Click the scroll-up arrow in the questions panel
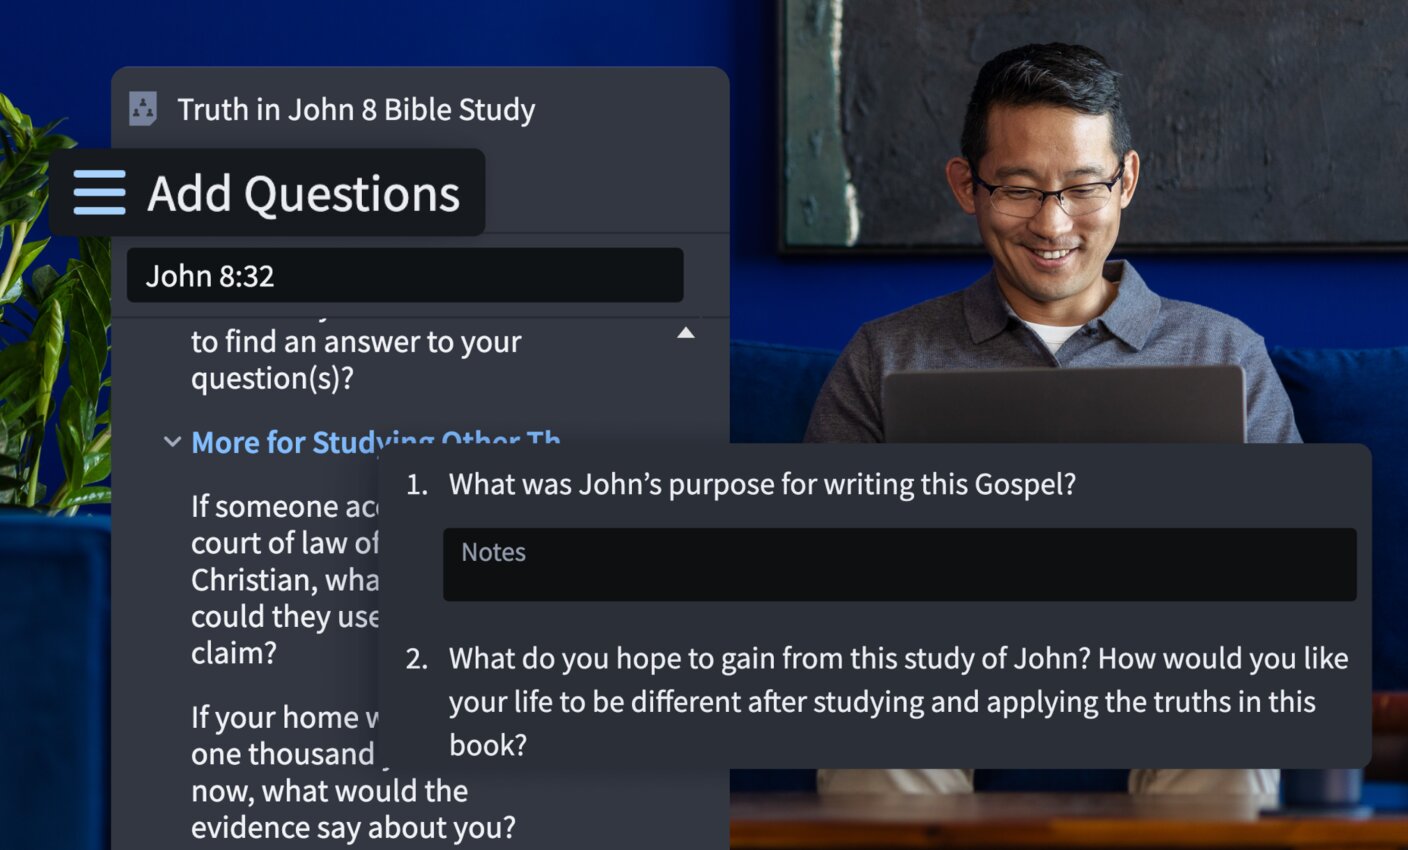This screenshot has height=850, width=1408. pos(686,333)
